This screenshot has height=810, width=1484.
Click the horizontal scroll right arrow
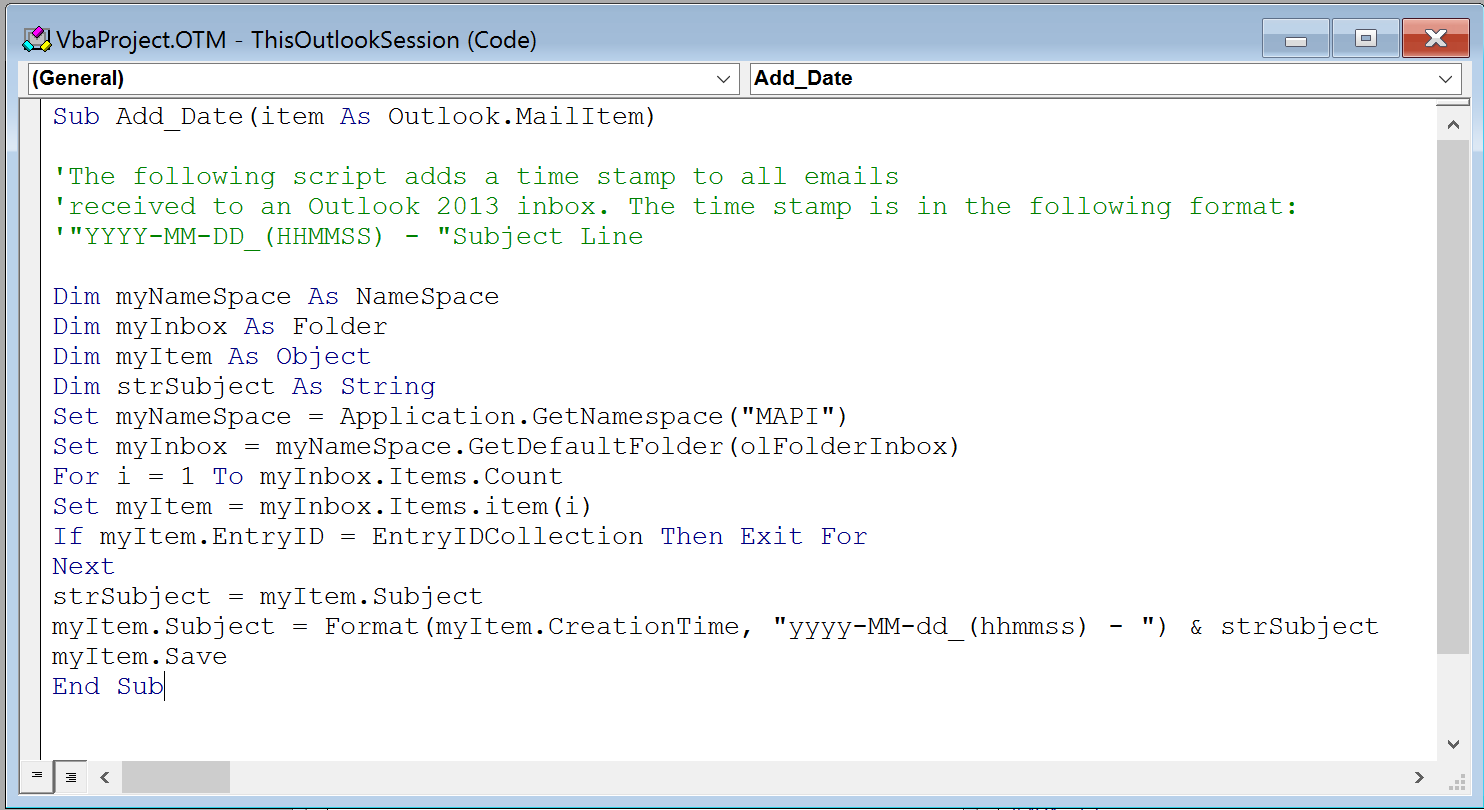(1419, 776)
